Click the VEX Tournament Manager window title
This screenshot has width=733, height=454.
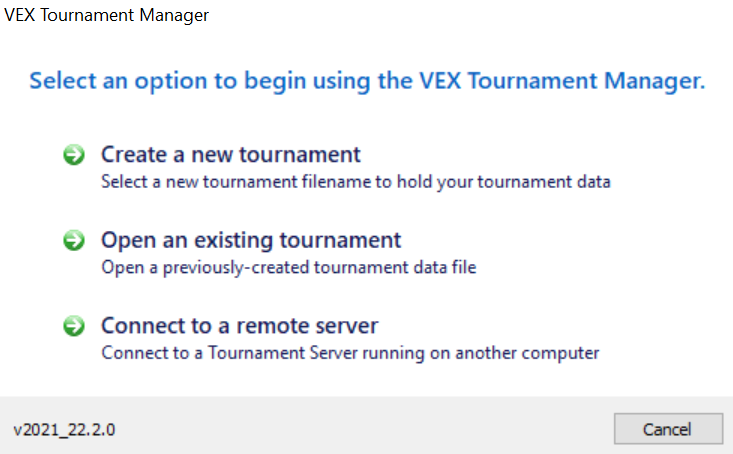pyautogui.click(x=106, y=16)
